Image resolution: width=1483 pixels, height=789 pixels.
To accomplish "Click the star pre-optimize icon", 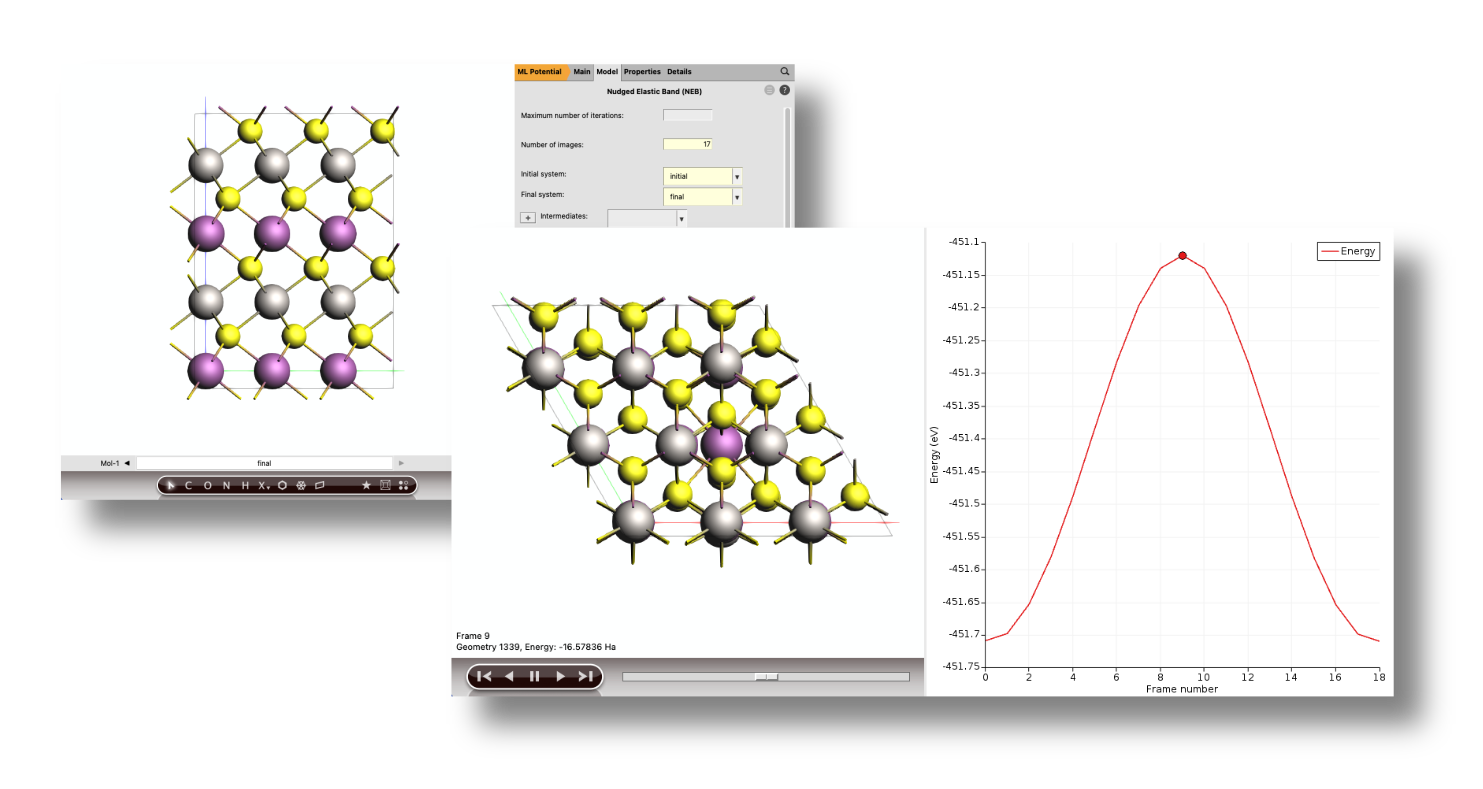I will coord(366,486).
